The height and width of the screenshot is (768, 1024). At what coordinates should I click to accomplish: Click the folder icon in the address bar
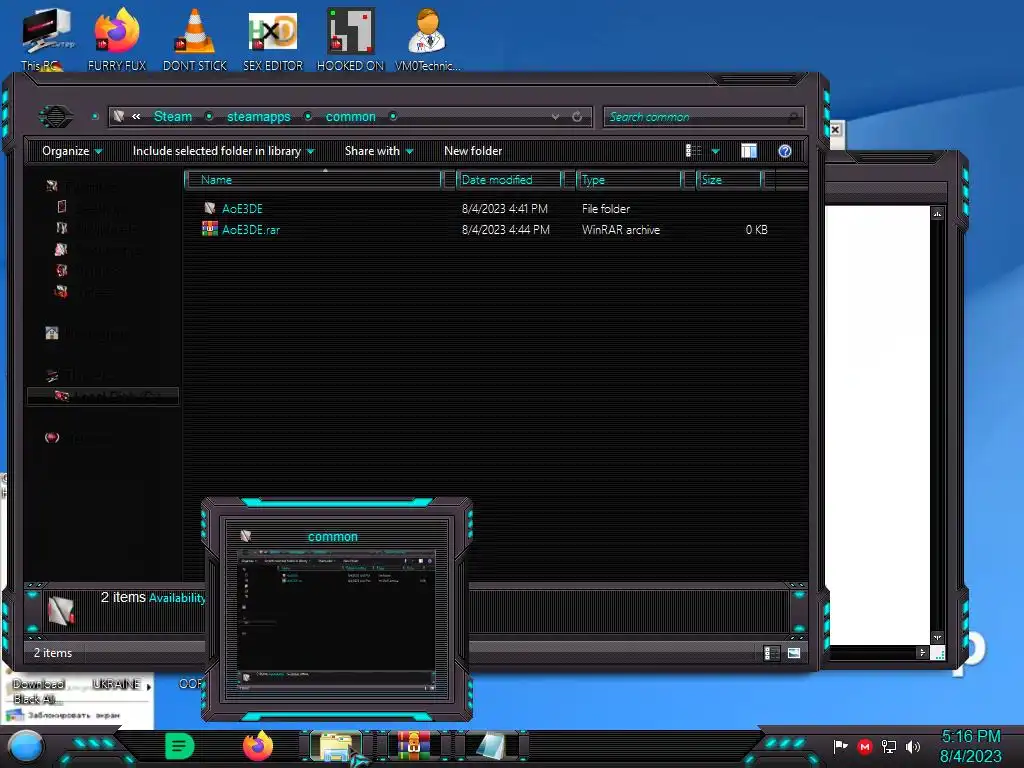click(x=118, y=116)
